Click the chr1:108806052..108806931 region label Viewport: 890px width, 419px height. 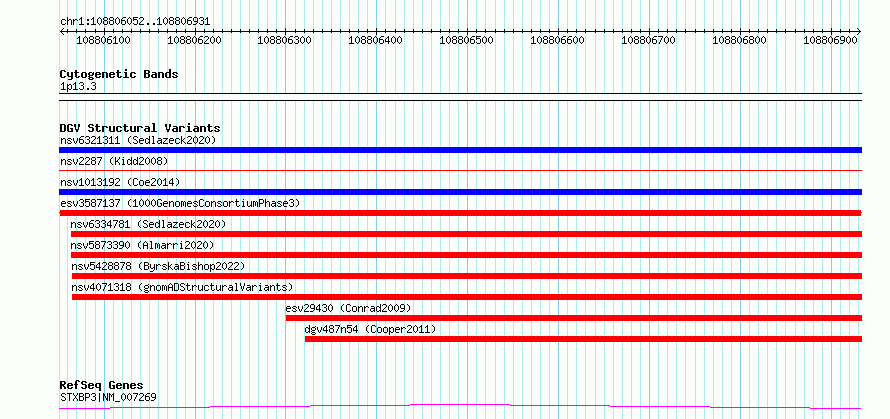[135, 21]
